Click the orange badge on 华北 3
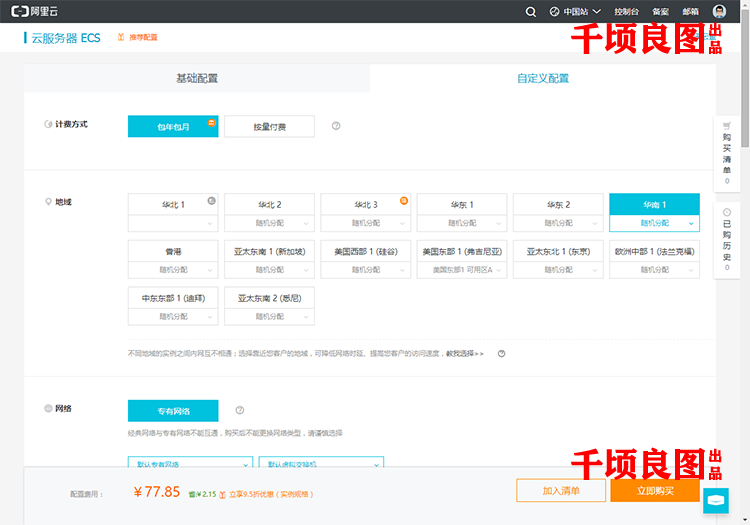Image resolution: width=750 pixels, height=525 pixels. click(x=404, y=200)
